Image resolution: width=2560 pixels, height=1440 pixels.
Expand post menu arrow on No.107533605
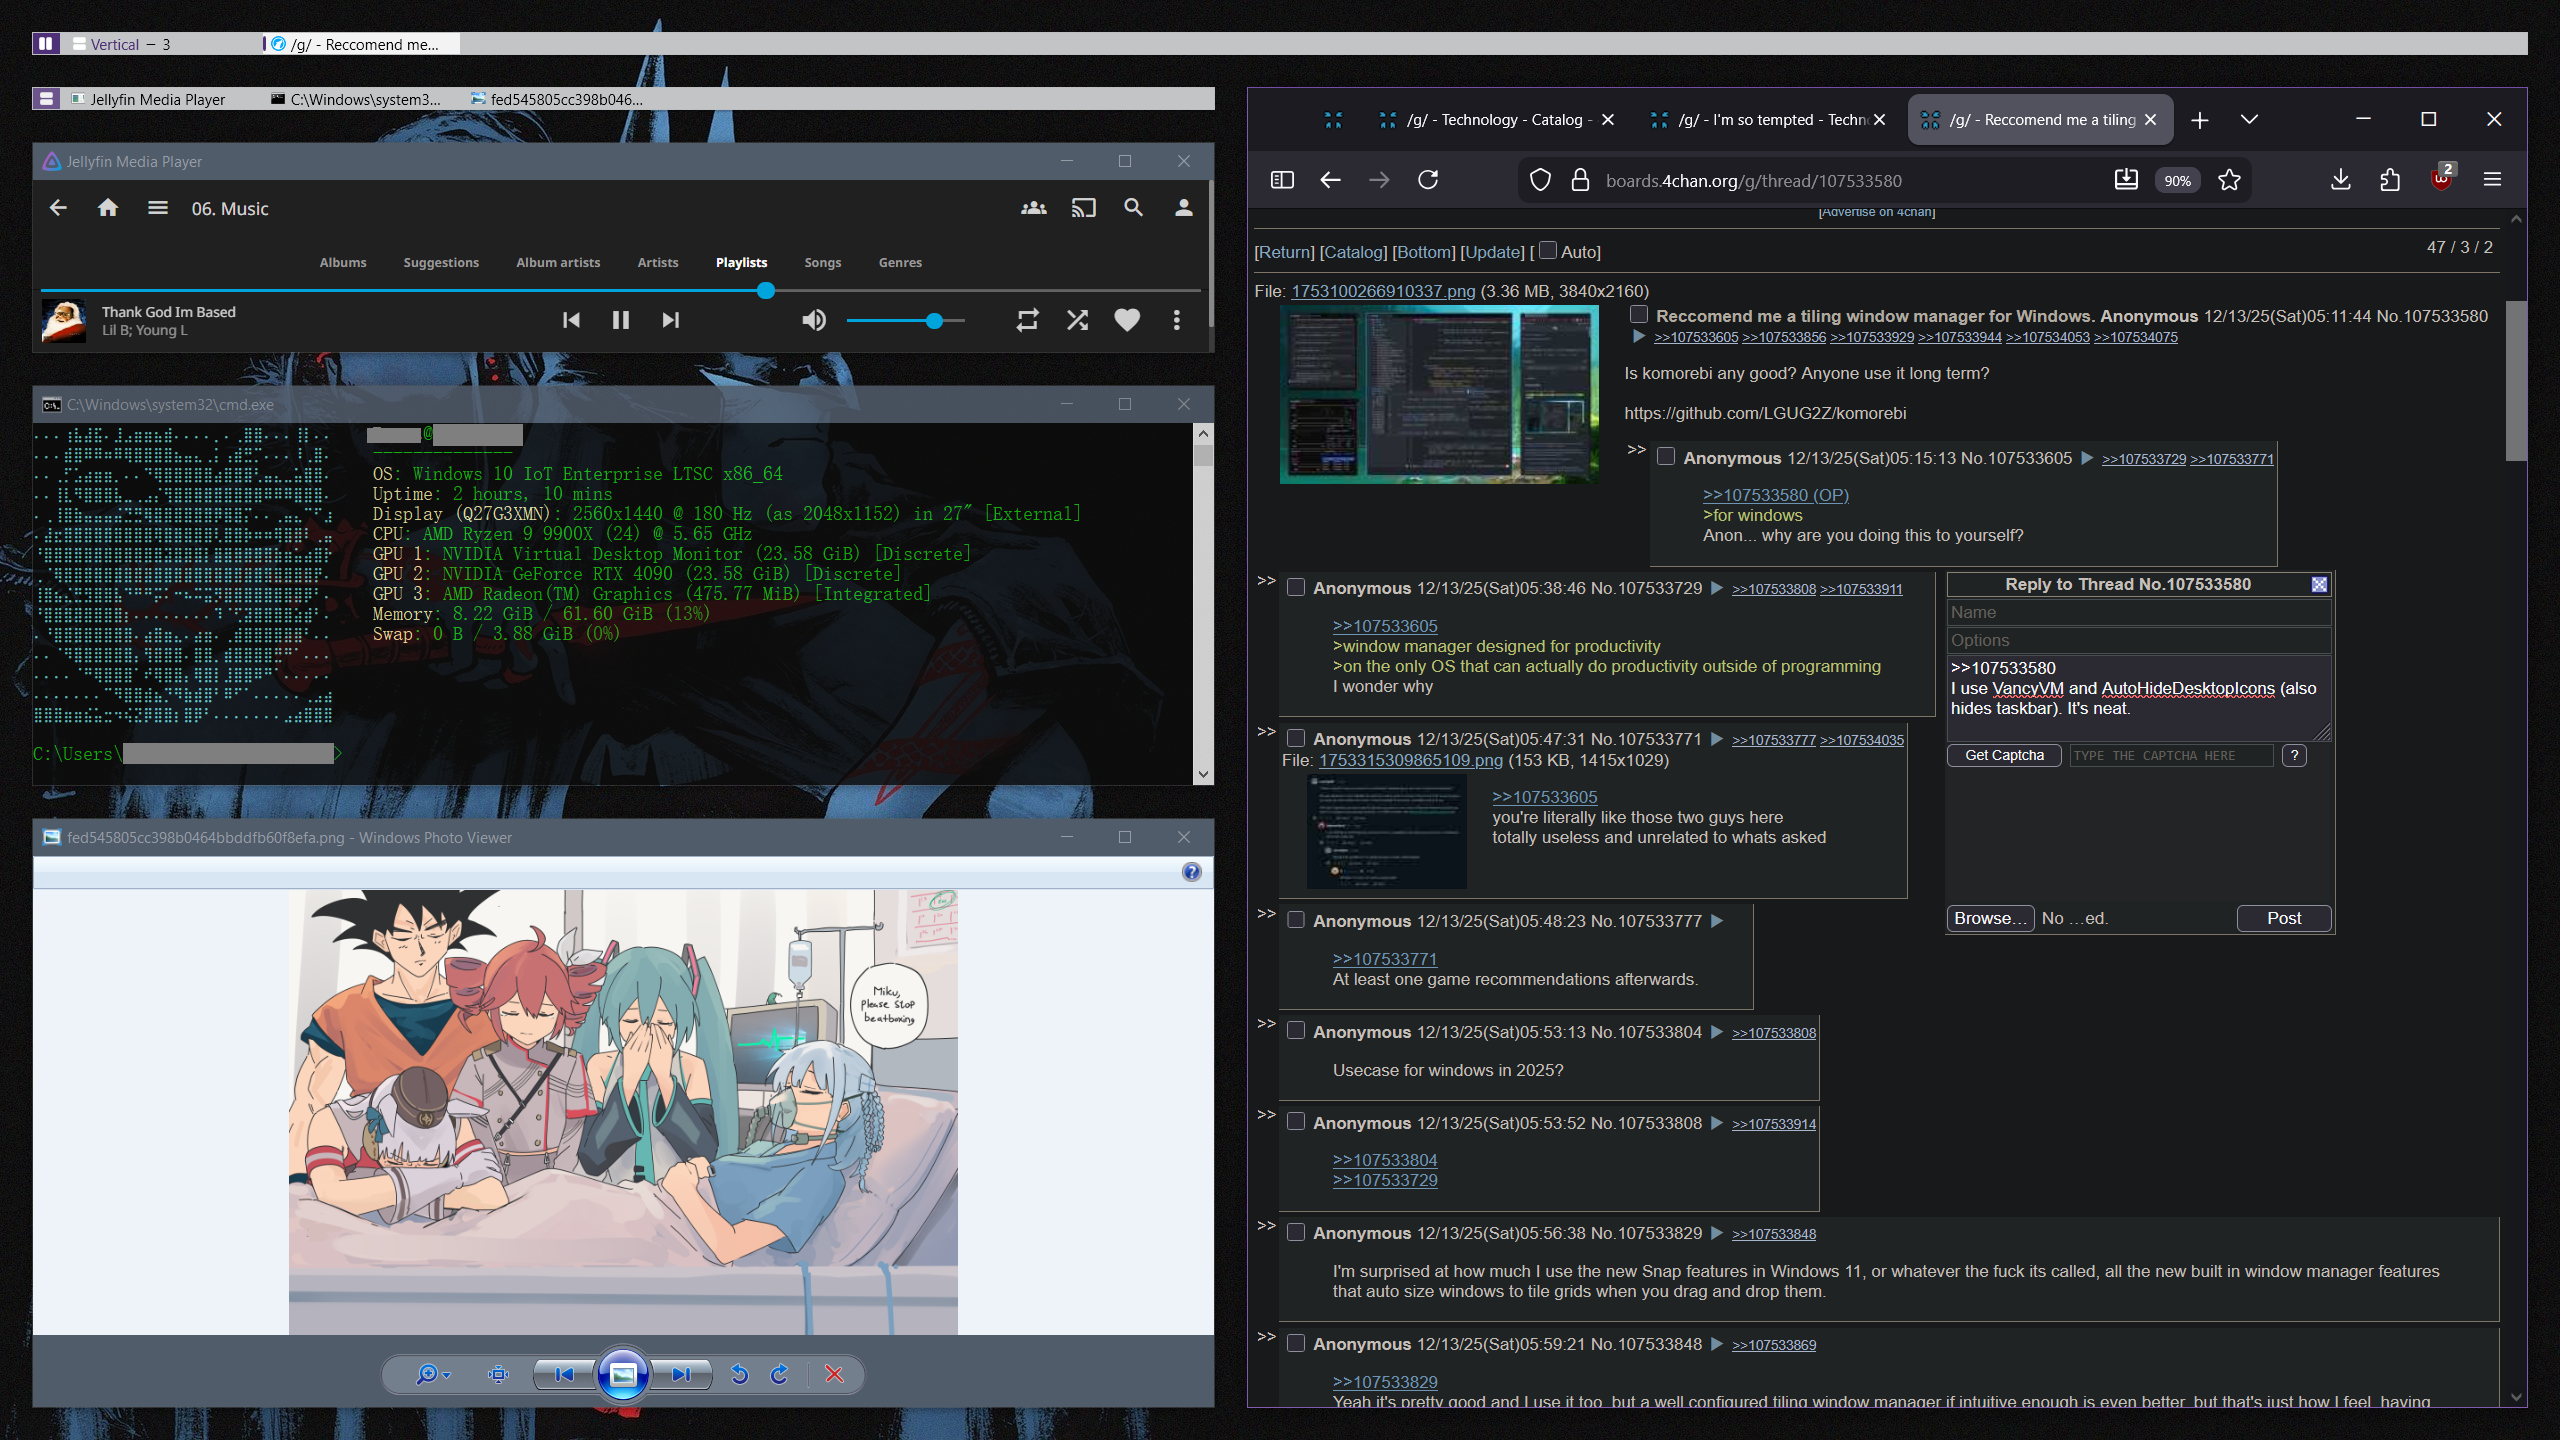point(2087,458)
